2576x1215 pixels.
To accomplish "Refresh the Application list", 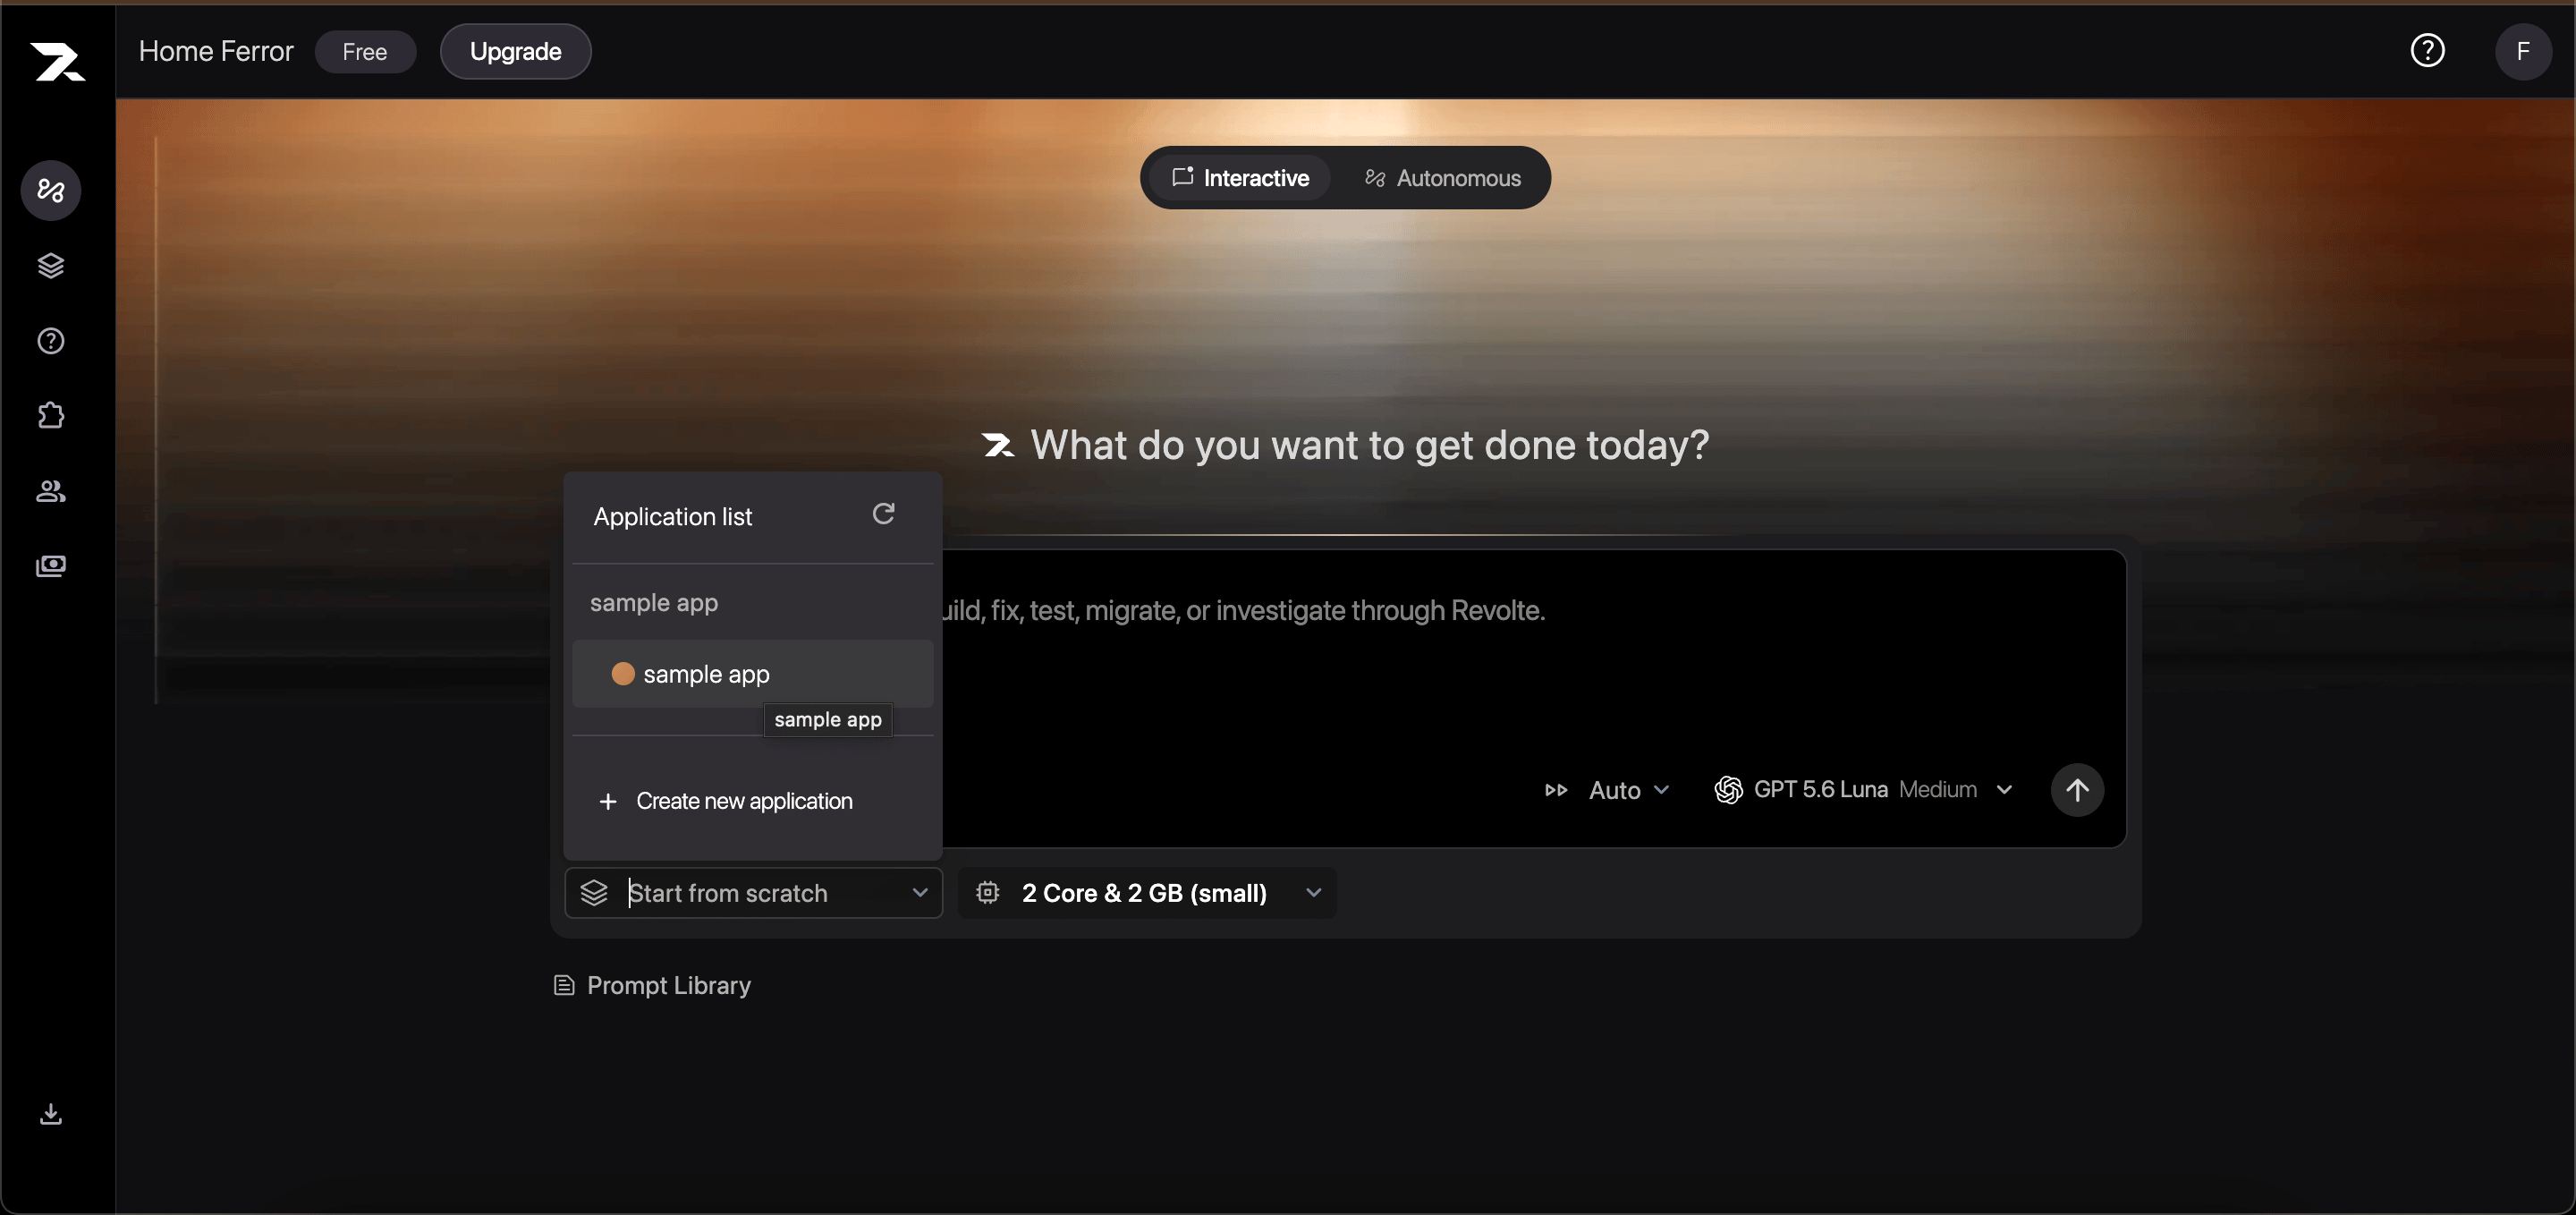I will [x=883, y=514].
